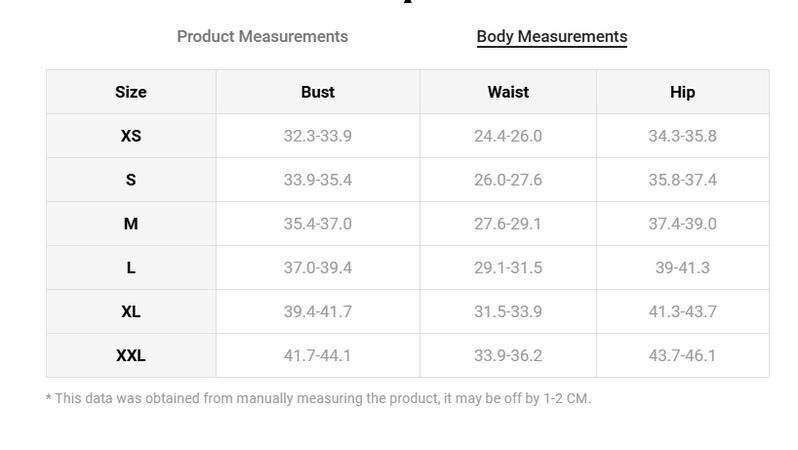Select the XL size row label
Viewport: 798px width, 450px height.
[x=131, y=312]
